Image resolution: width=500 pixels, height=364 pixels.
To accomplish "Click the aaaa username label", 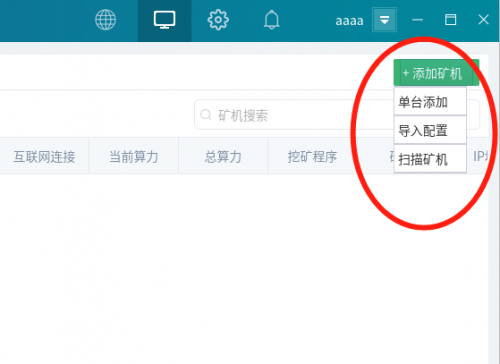I will (x=349, y=21).
